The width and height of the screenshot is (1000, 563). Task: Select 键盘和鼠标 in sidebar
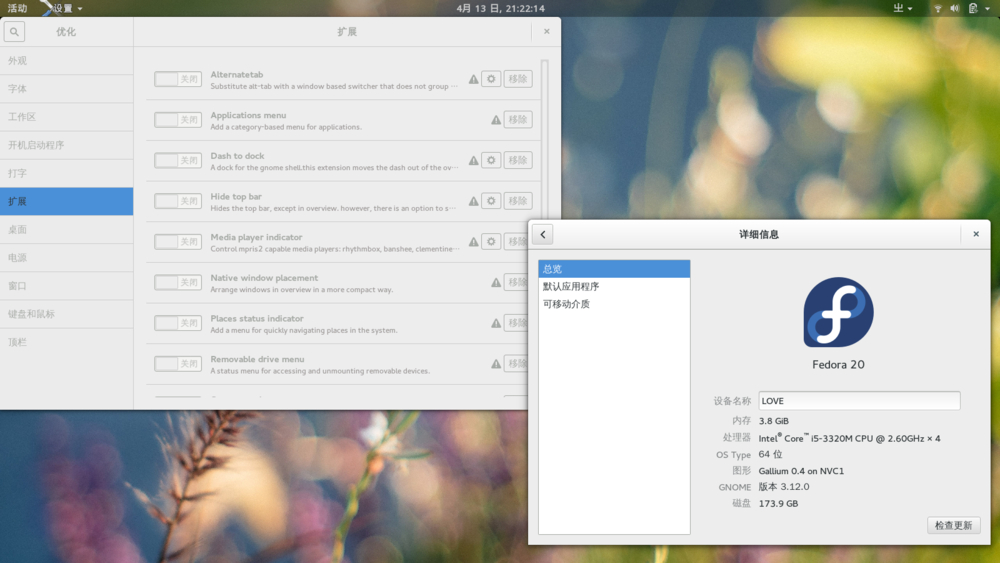coord(66,314)
